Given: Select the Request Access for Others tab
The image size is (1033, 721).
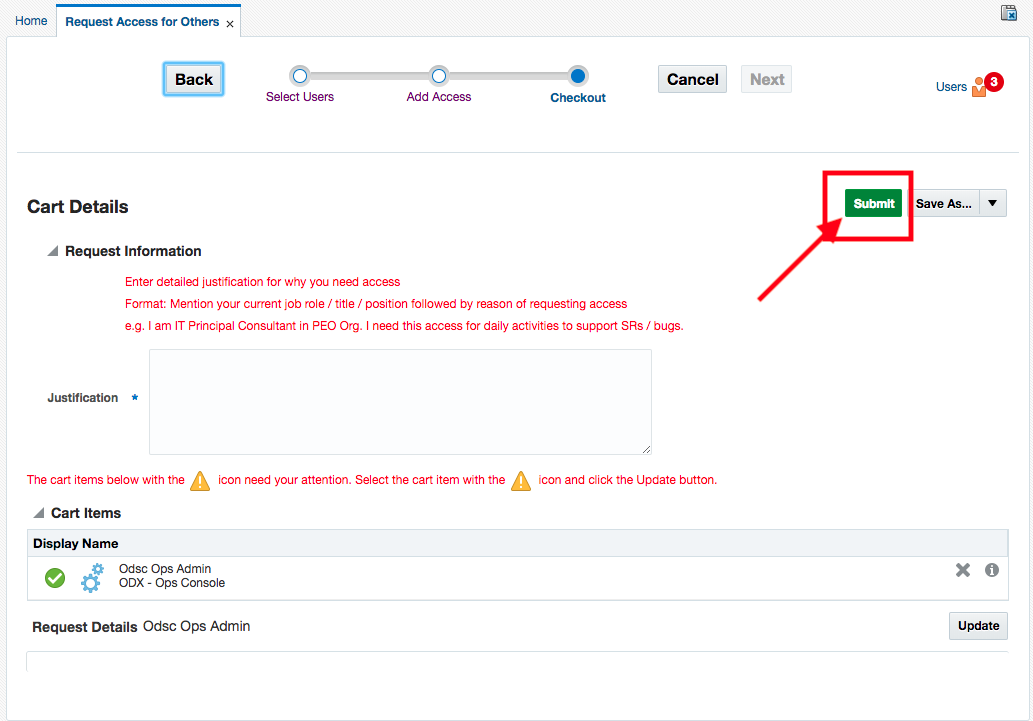Looking at the screenshot, I should [142, 22].
